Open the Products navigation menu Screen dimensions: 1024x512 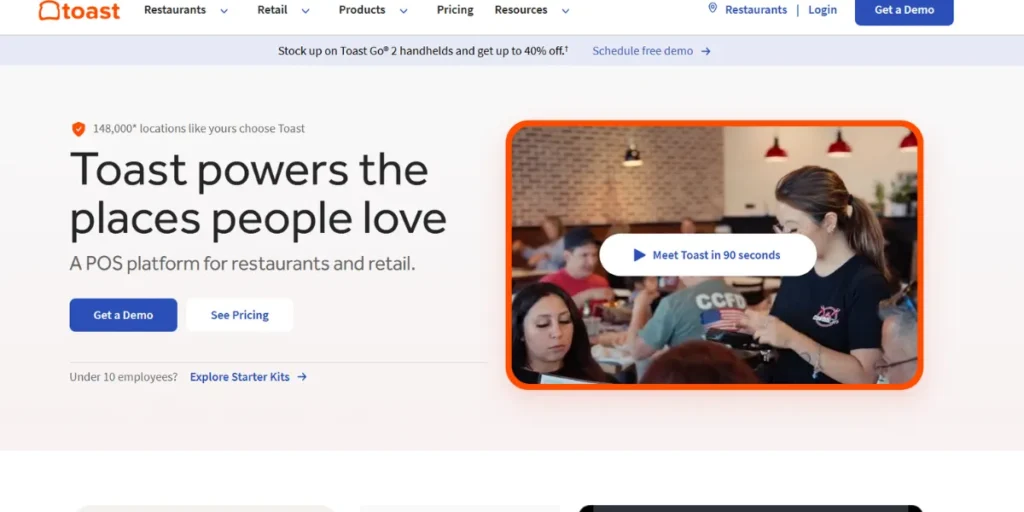(362, 10)
